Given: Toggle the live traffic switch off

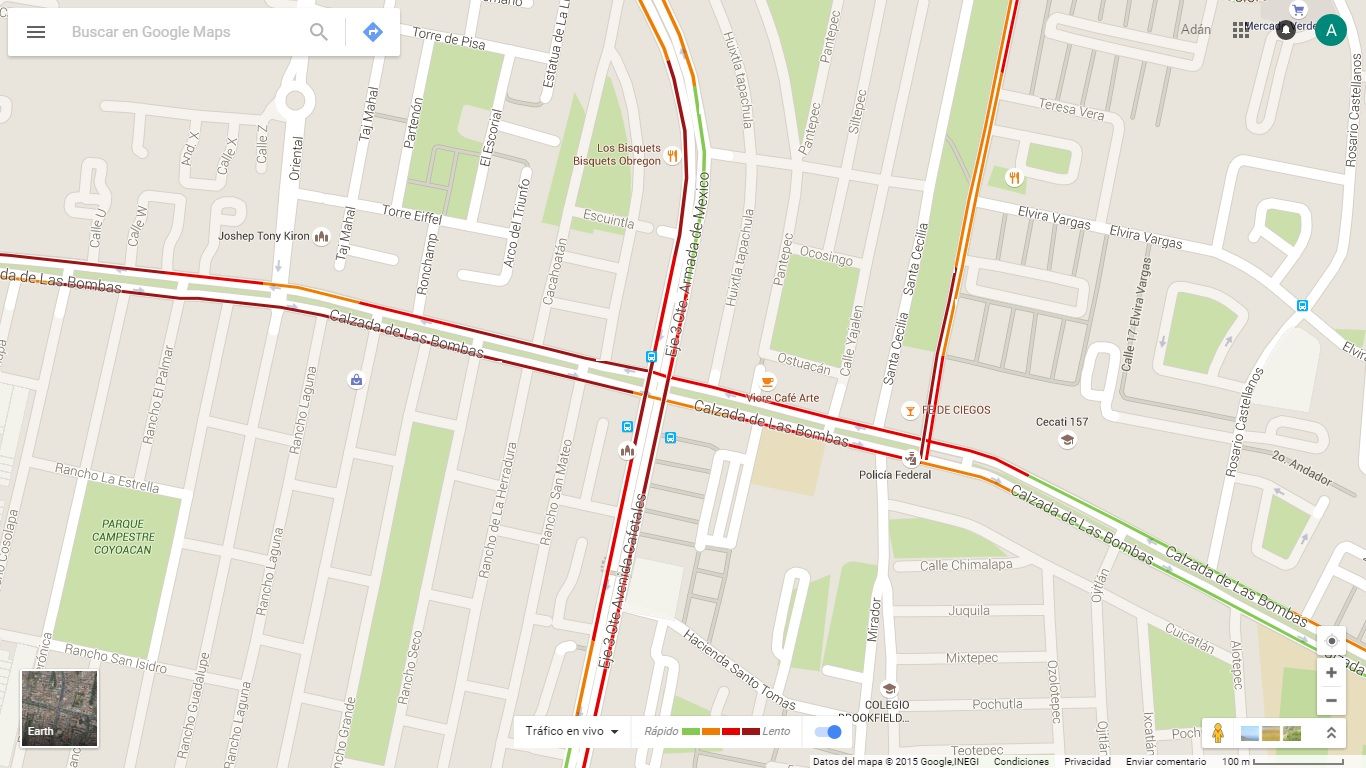Looking at the screenshot, I should point(828,732).
